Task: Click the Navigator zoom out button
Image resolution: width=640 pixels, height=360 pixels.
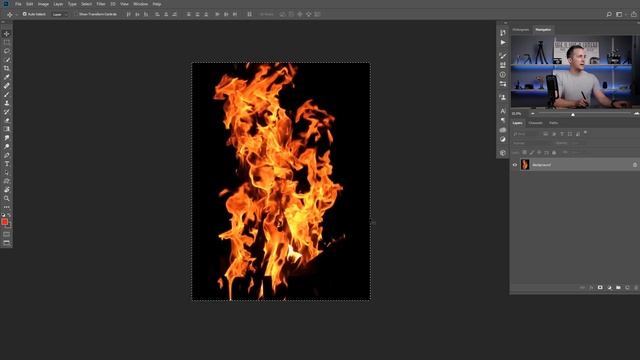Action: click(x=533, y=114)
